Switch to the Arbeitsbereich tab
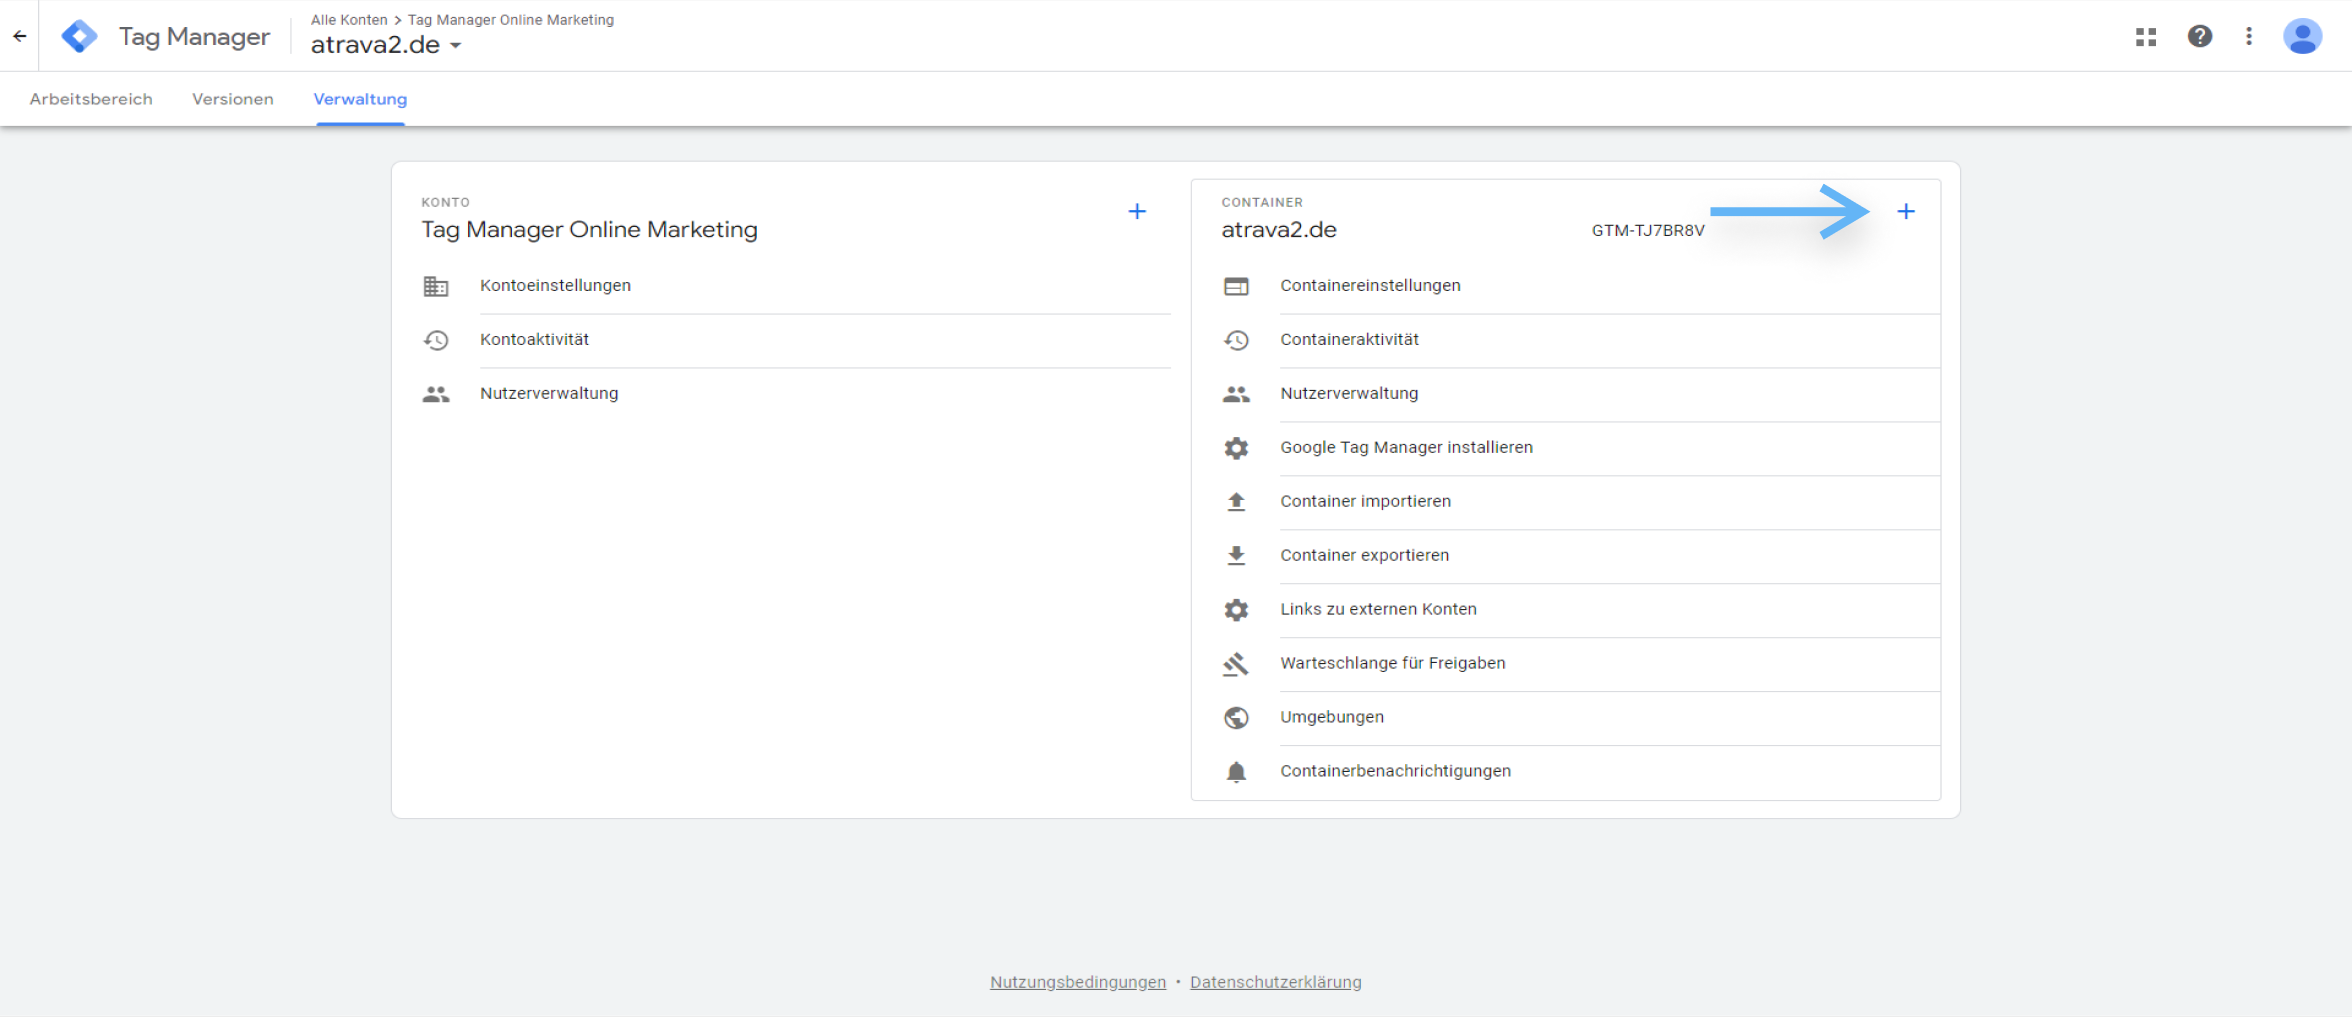 tap(91, 99)
